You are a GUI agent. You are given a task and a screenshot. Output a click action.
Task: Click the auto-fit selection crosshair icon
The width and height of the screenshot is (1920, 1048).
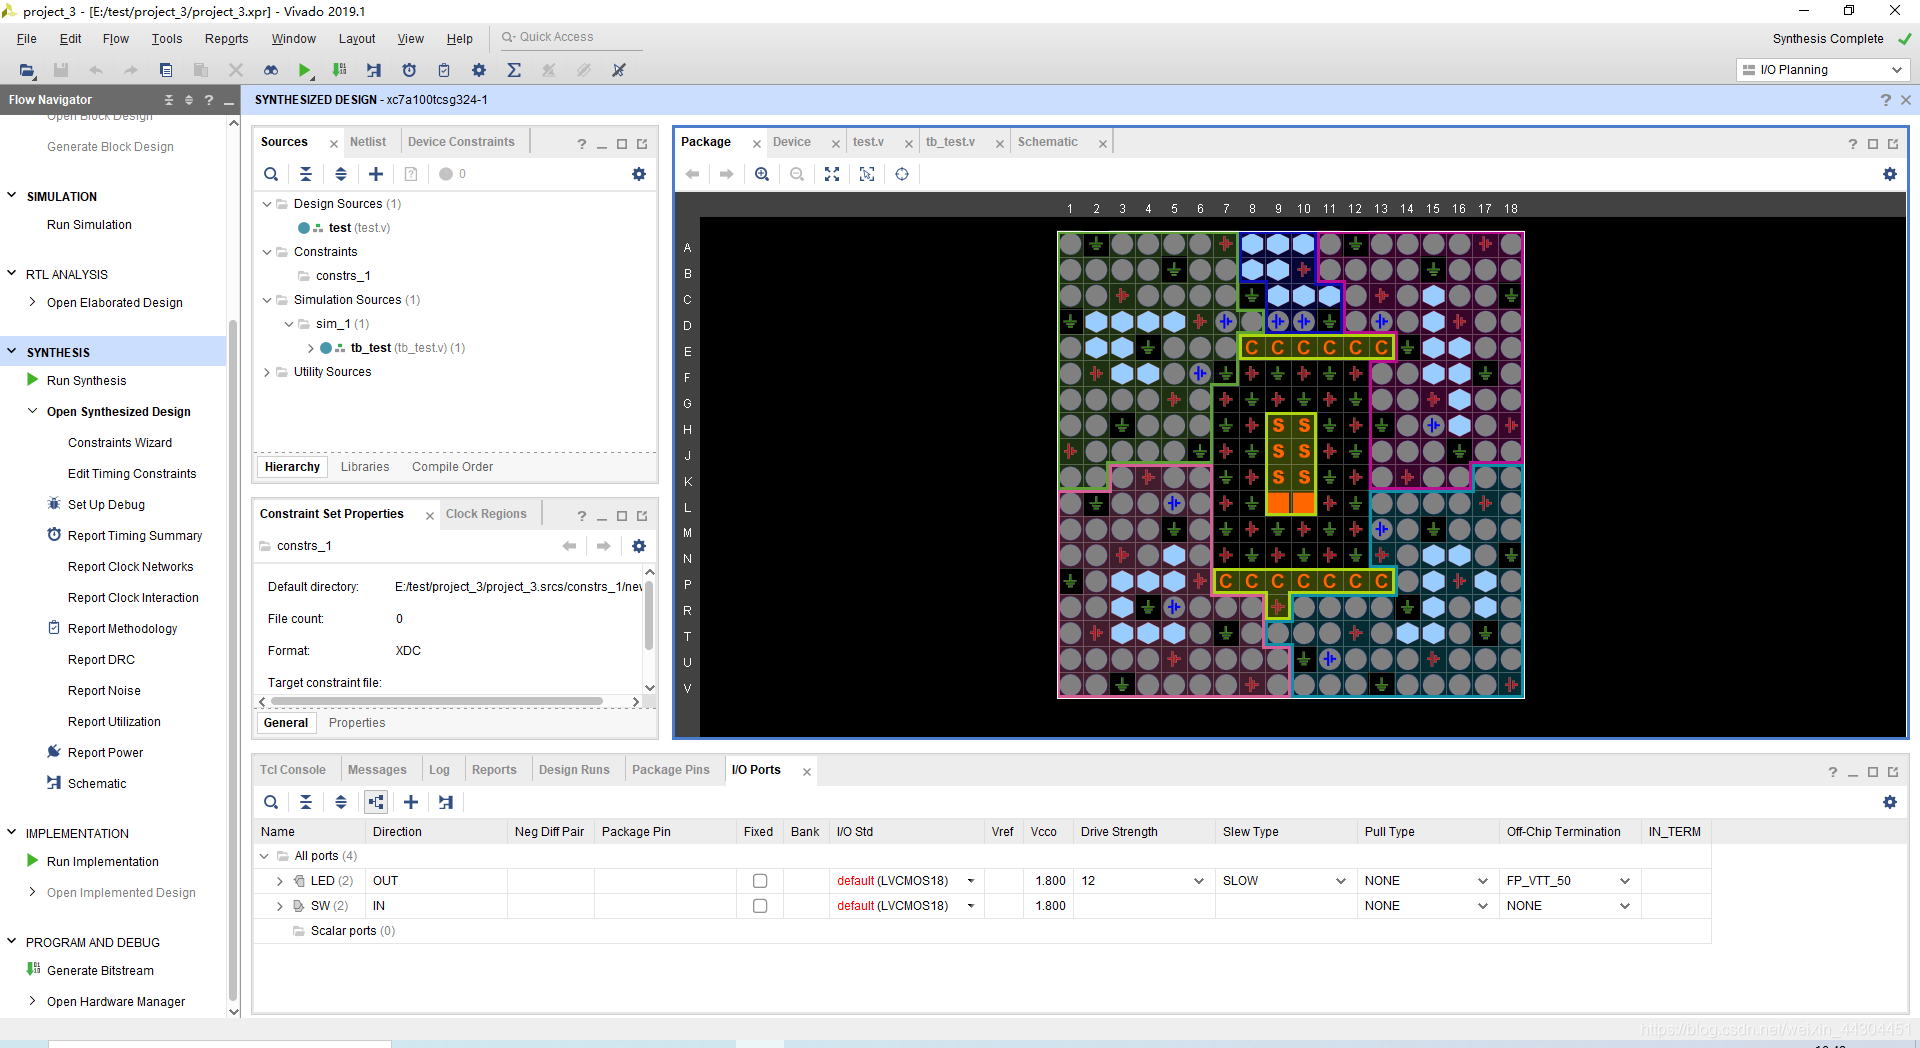902,174
